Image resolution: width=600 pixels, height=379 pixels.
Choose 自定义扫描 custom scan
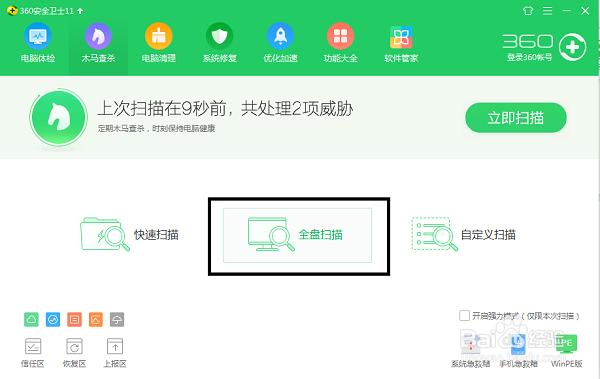point(463,234)
